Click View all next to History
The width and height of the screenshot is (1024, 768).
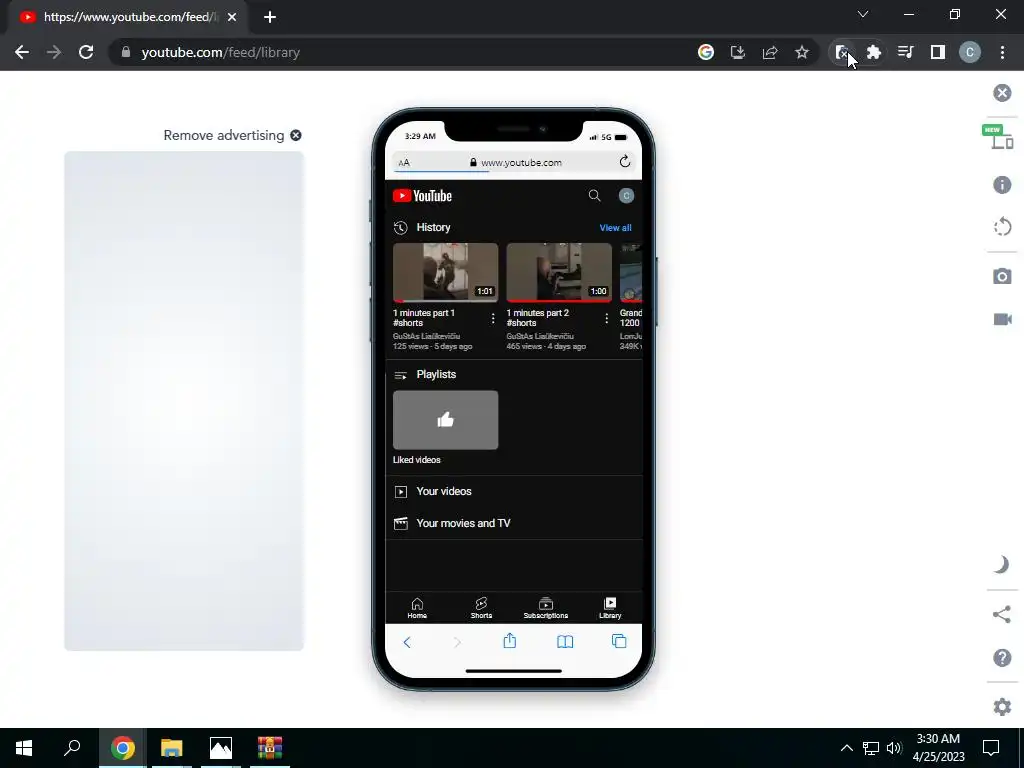click(615, 228)
